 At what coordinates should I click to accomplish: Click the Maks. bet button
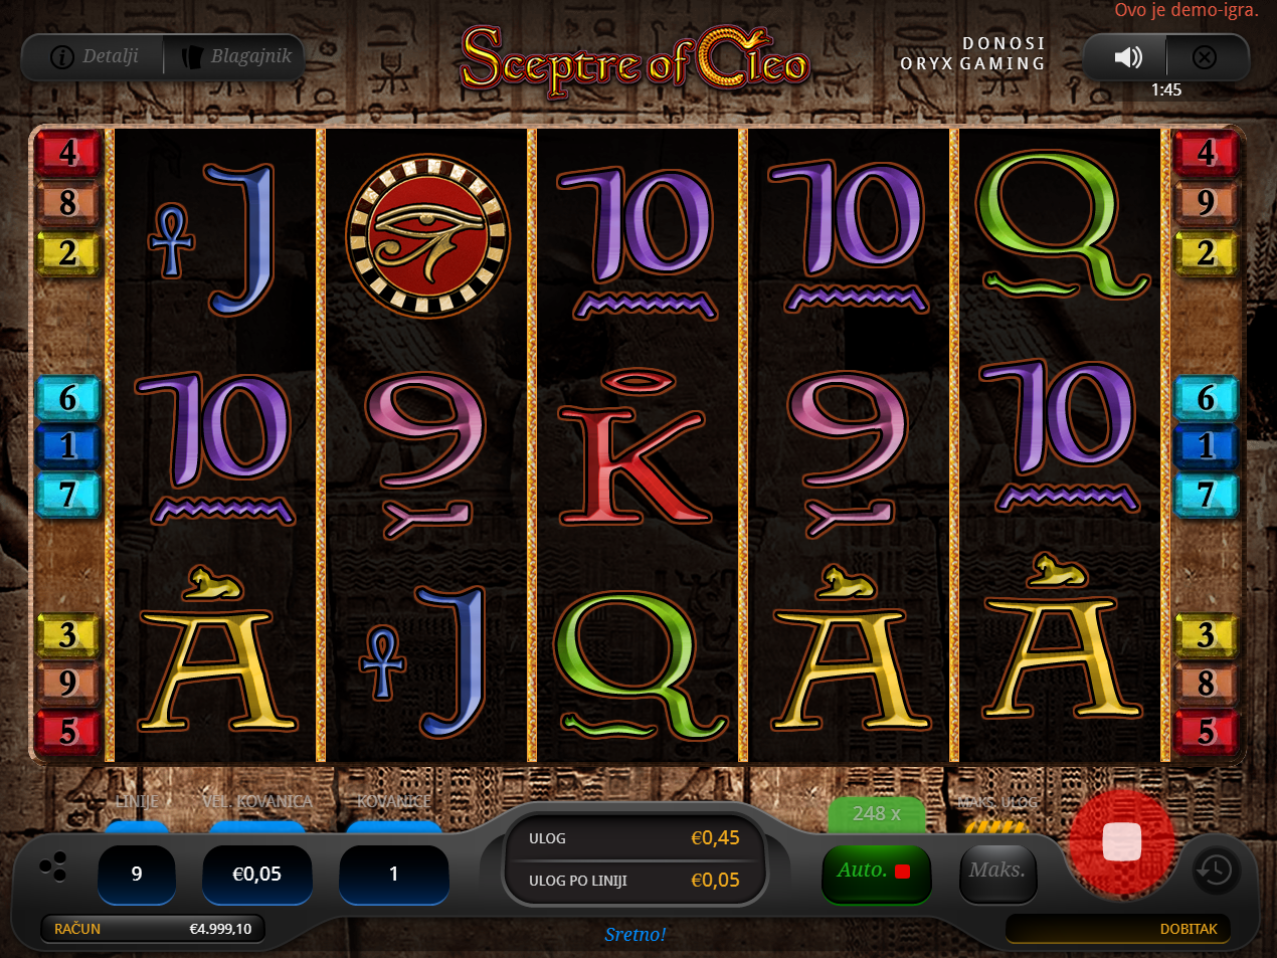click(997, 871)
